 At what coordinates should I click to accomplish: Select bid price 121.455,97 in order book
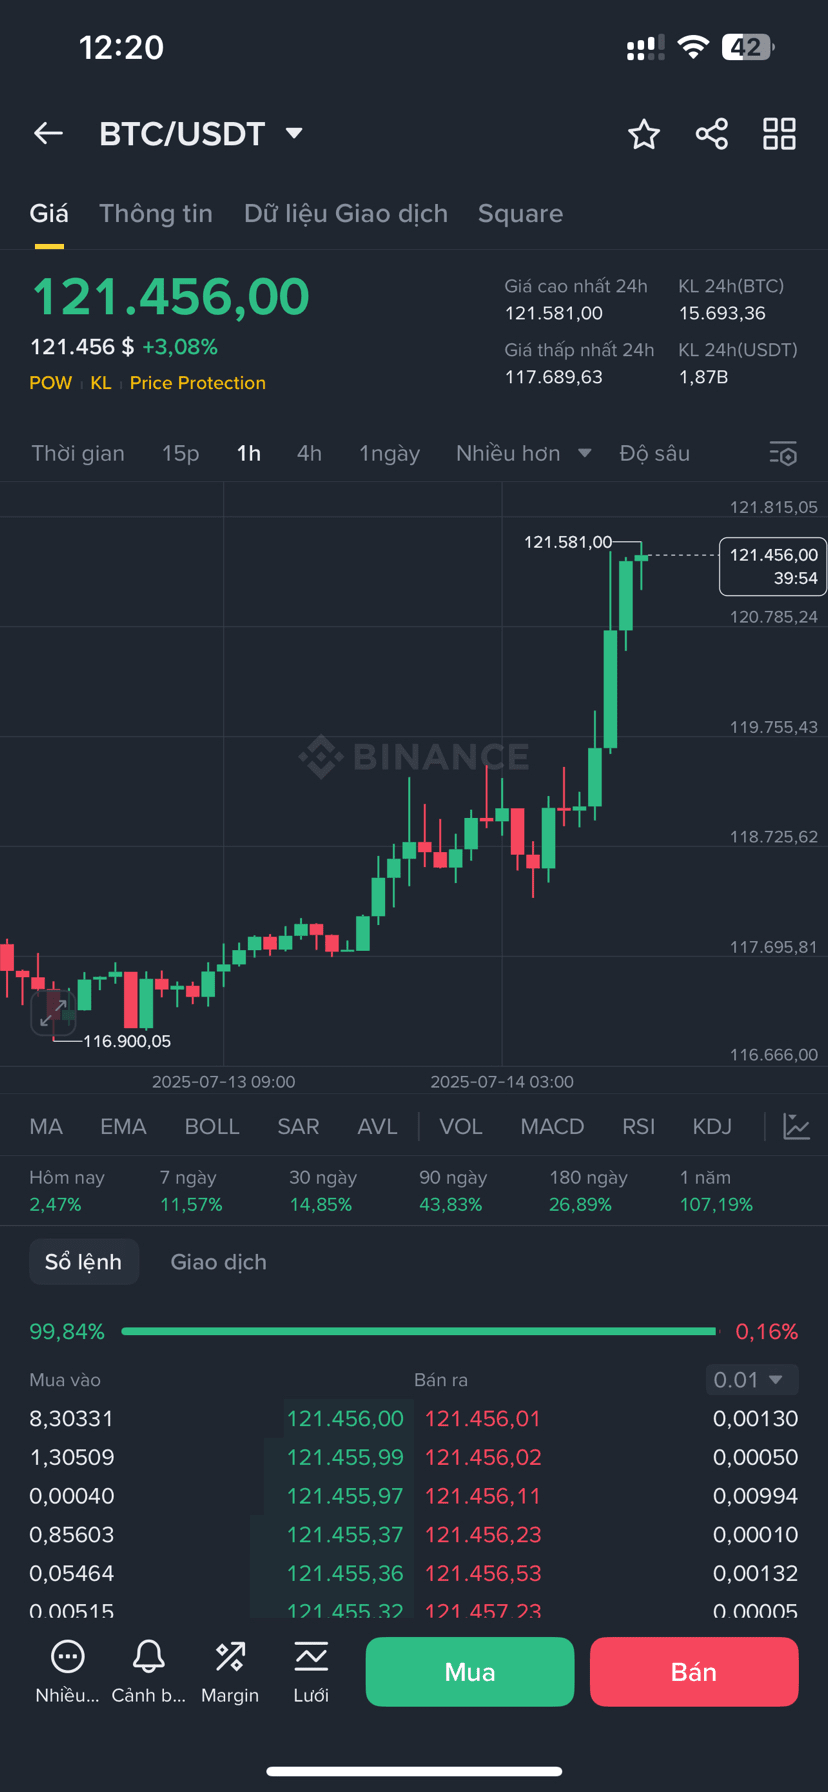pyautogui.click(x=345, y=1496)
